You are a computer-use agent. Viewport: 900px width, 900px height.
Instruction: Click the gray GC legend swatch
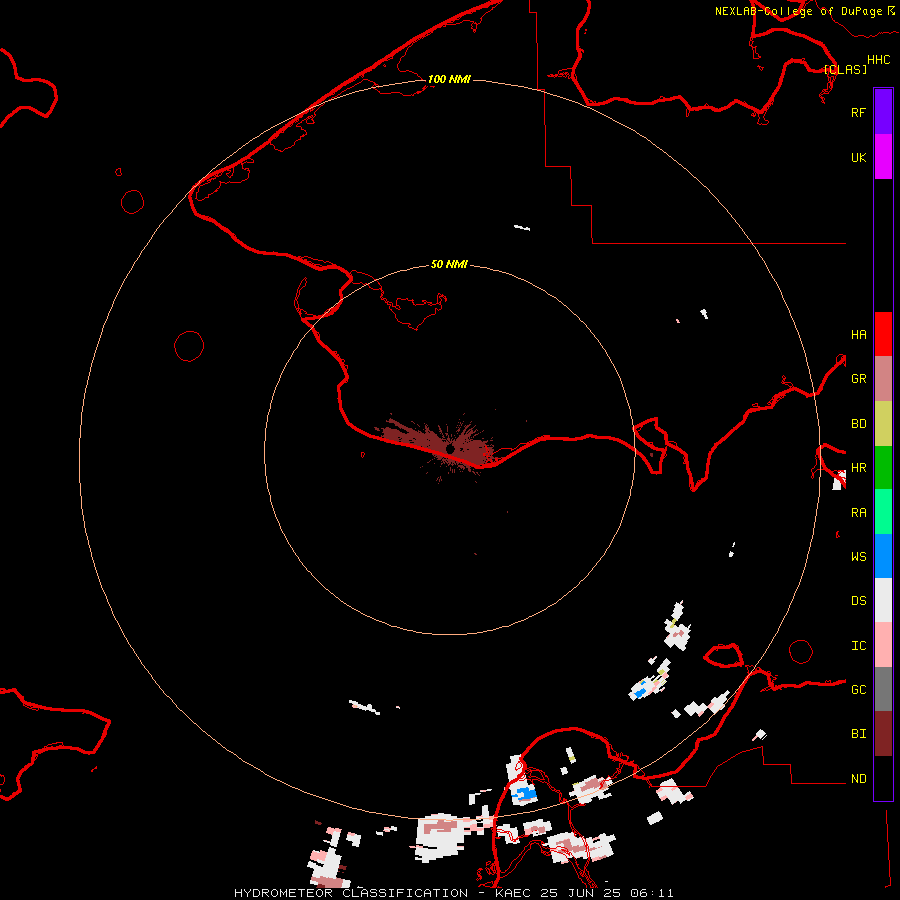tap(883, 689)
